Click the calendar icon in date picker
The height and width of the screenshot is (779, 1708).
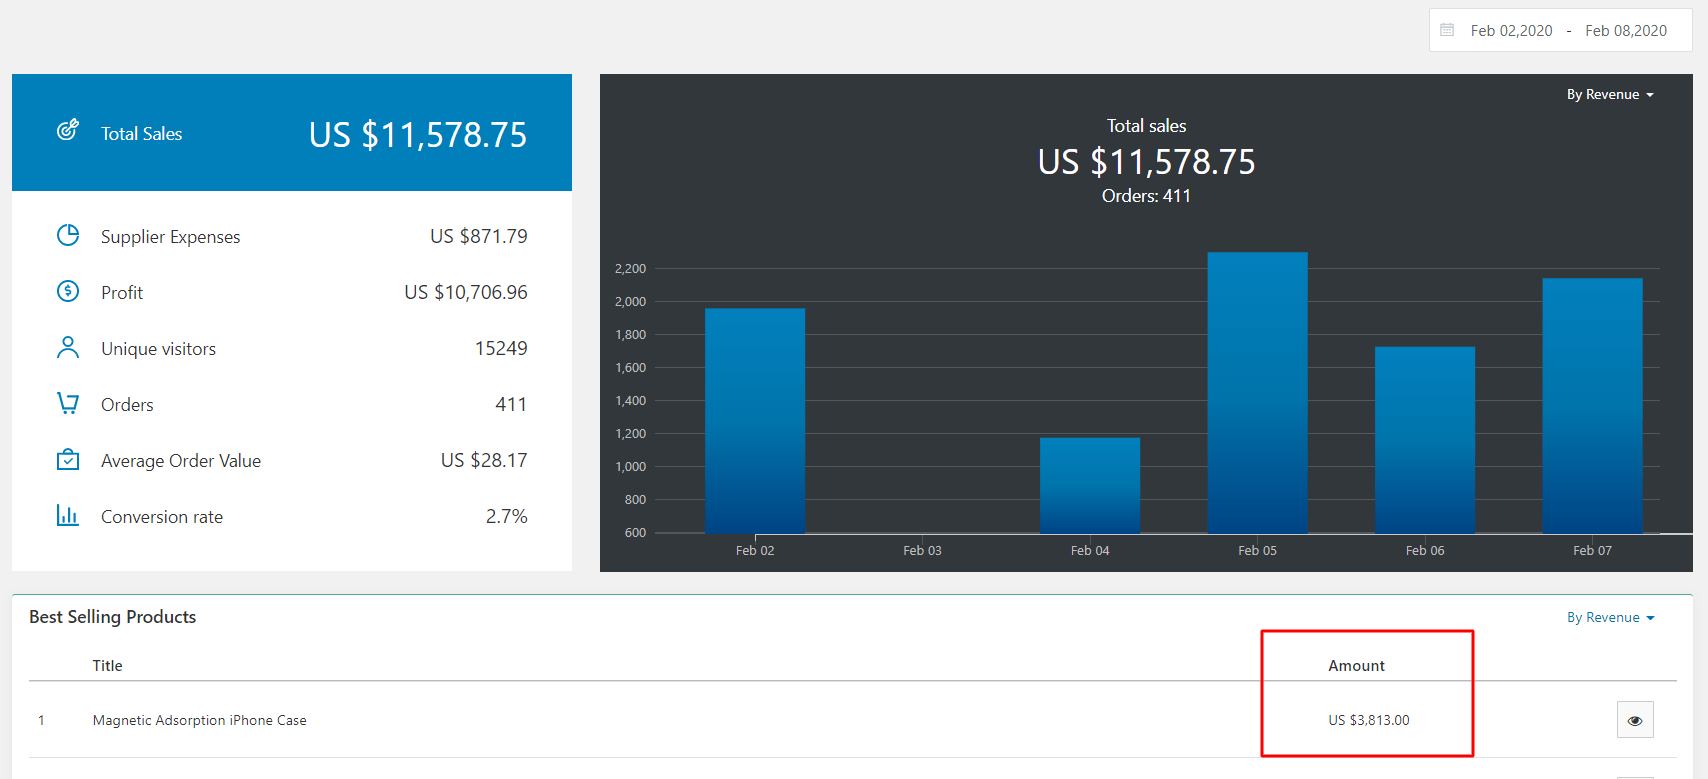[1447, 30]
